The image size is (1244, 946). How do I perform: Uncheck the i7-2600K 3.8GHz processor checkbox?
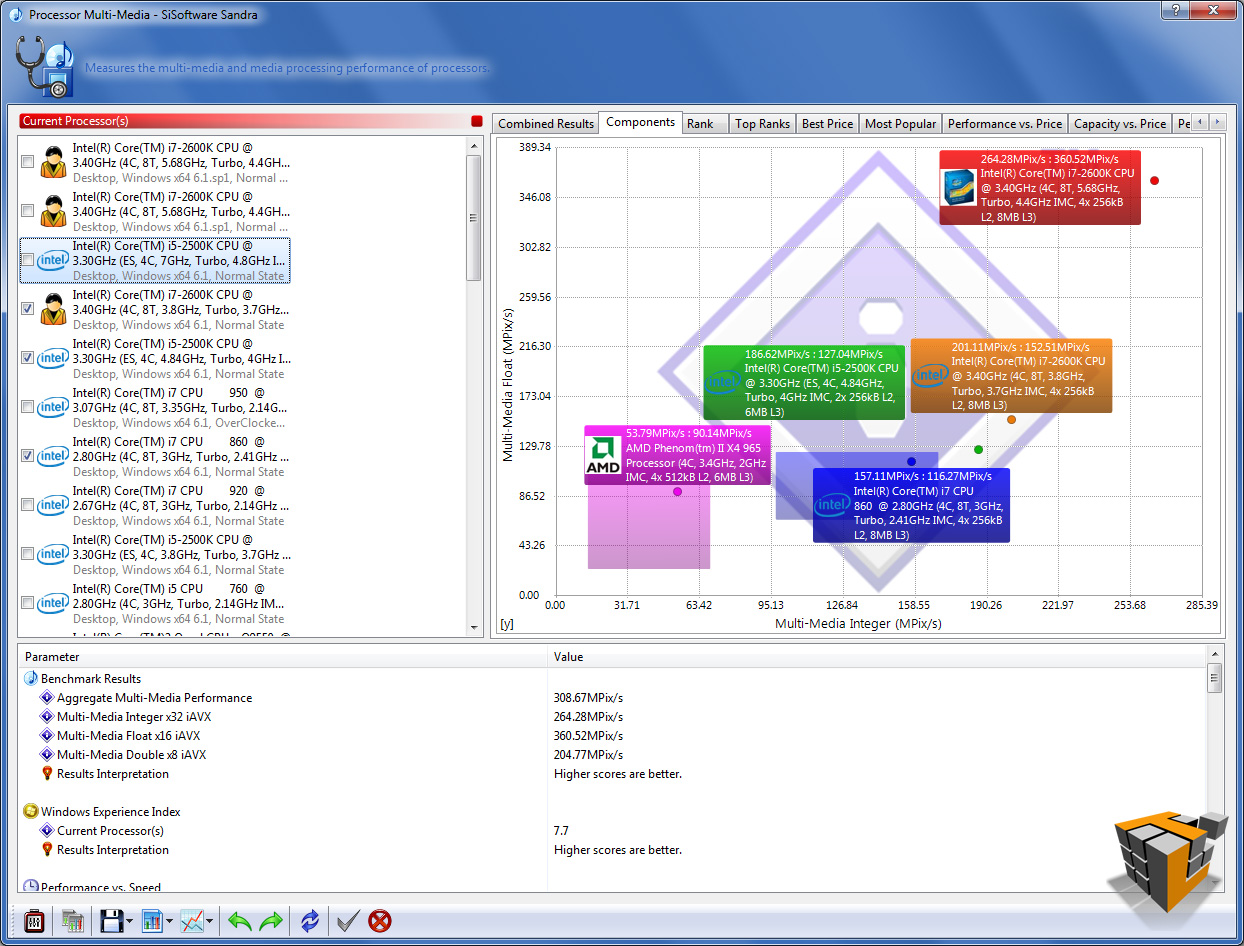[27, 309]
